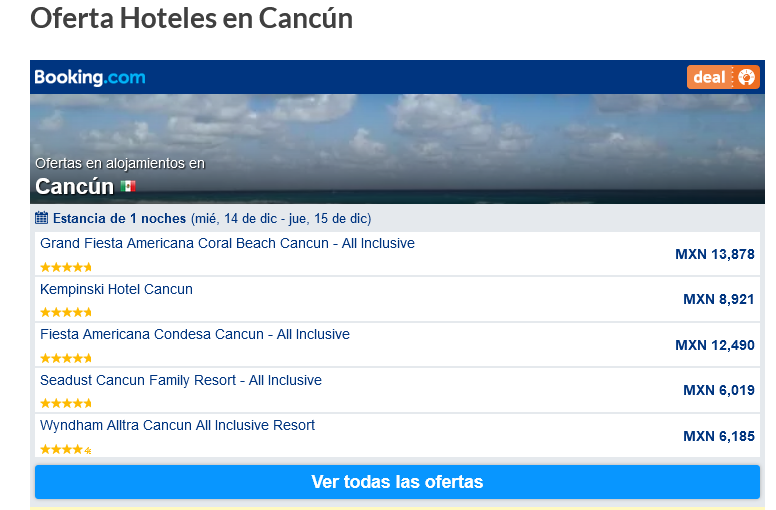776x510 pixels.
Task: Click the MXN 13,878 price
Action: point(715,254)
